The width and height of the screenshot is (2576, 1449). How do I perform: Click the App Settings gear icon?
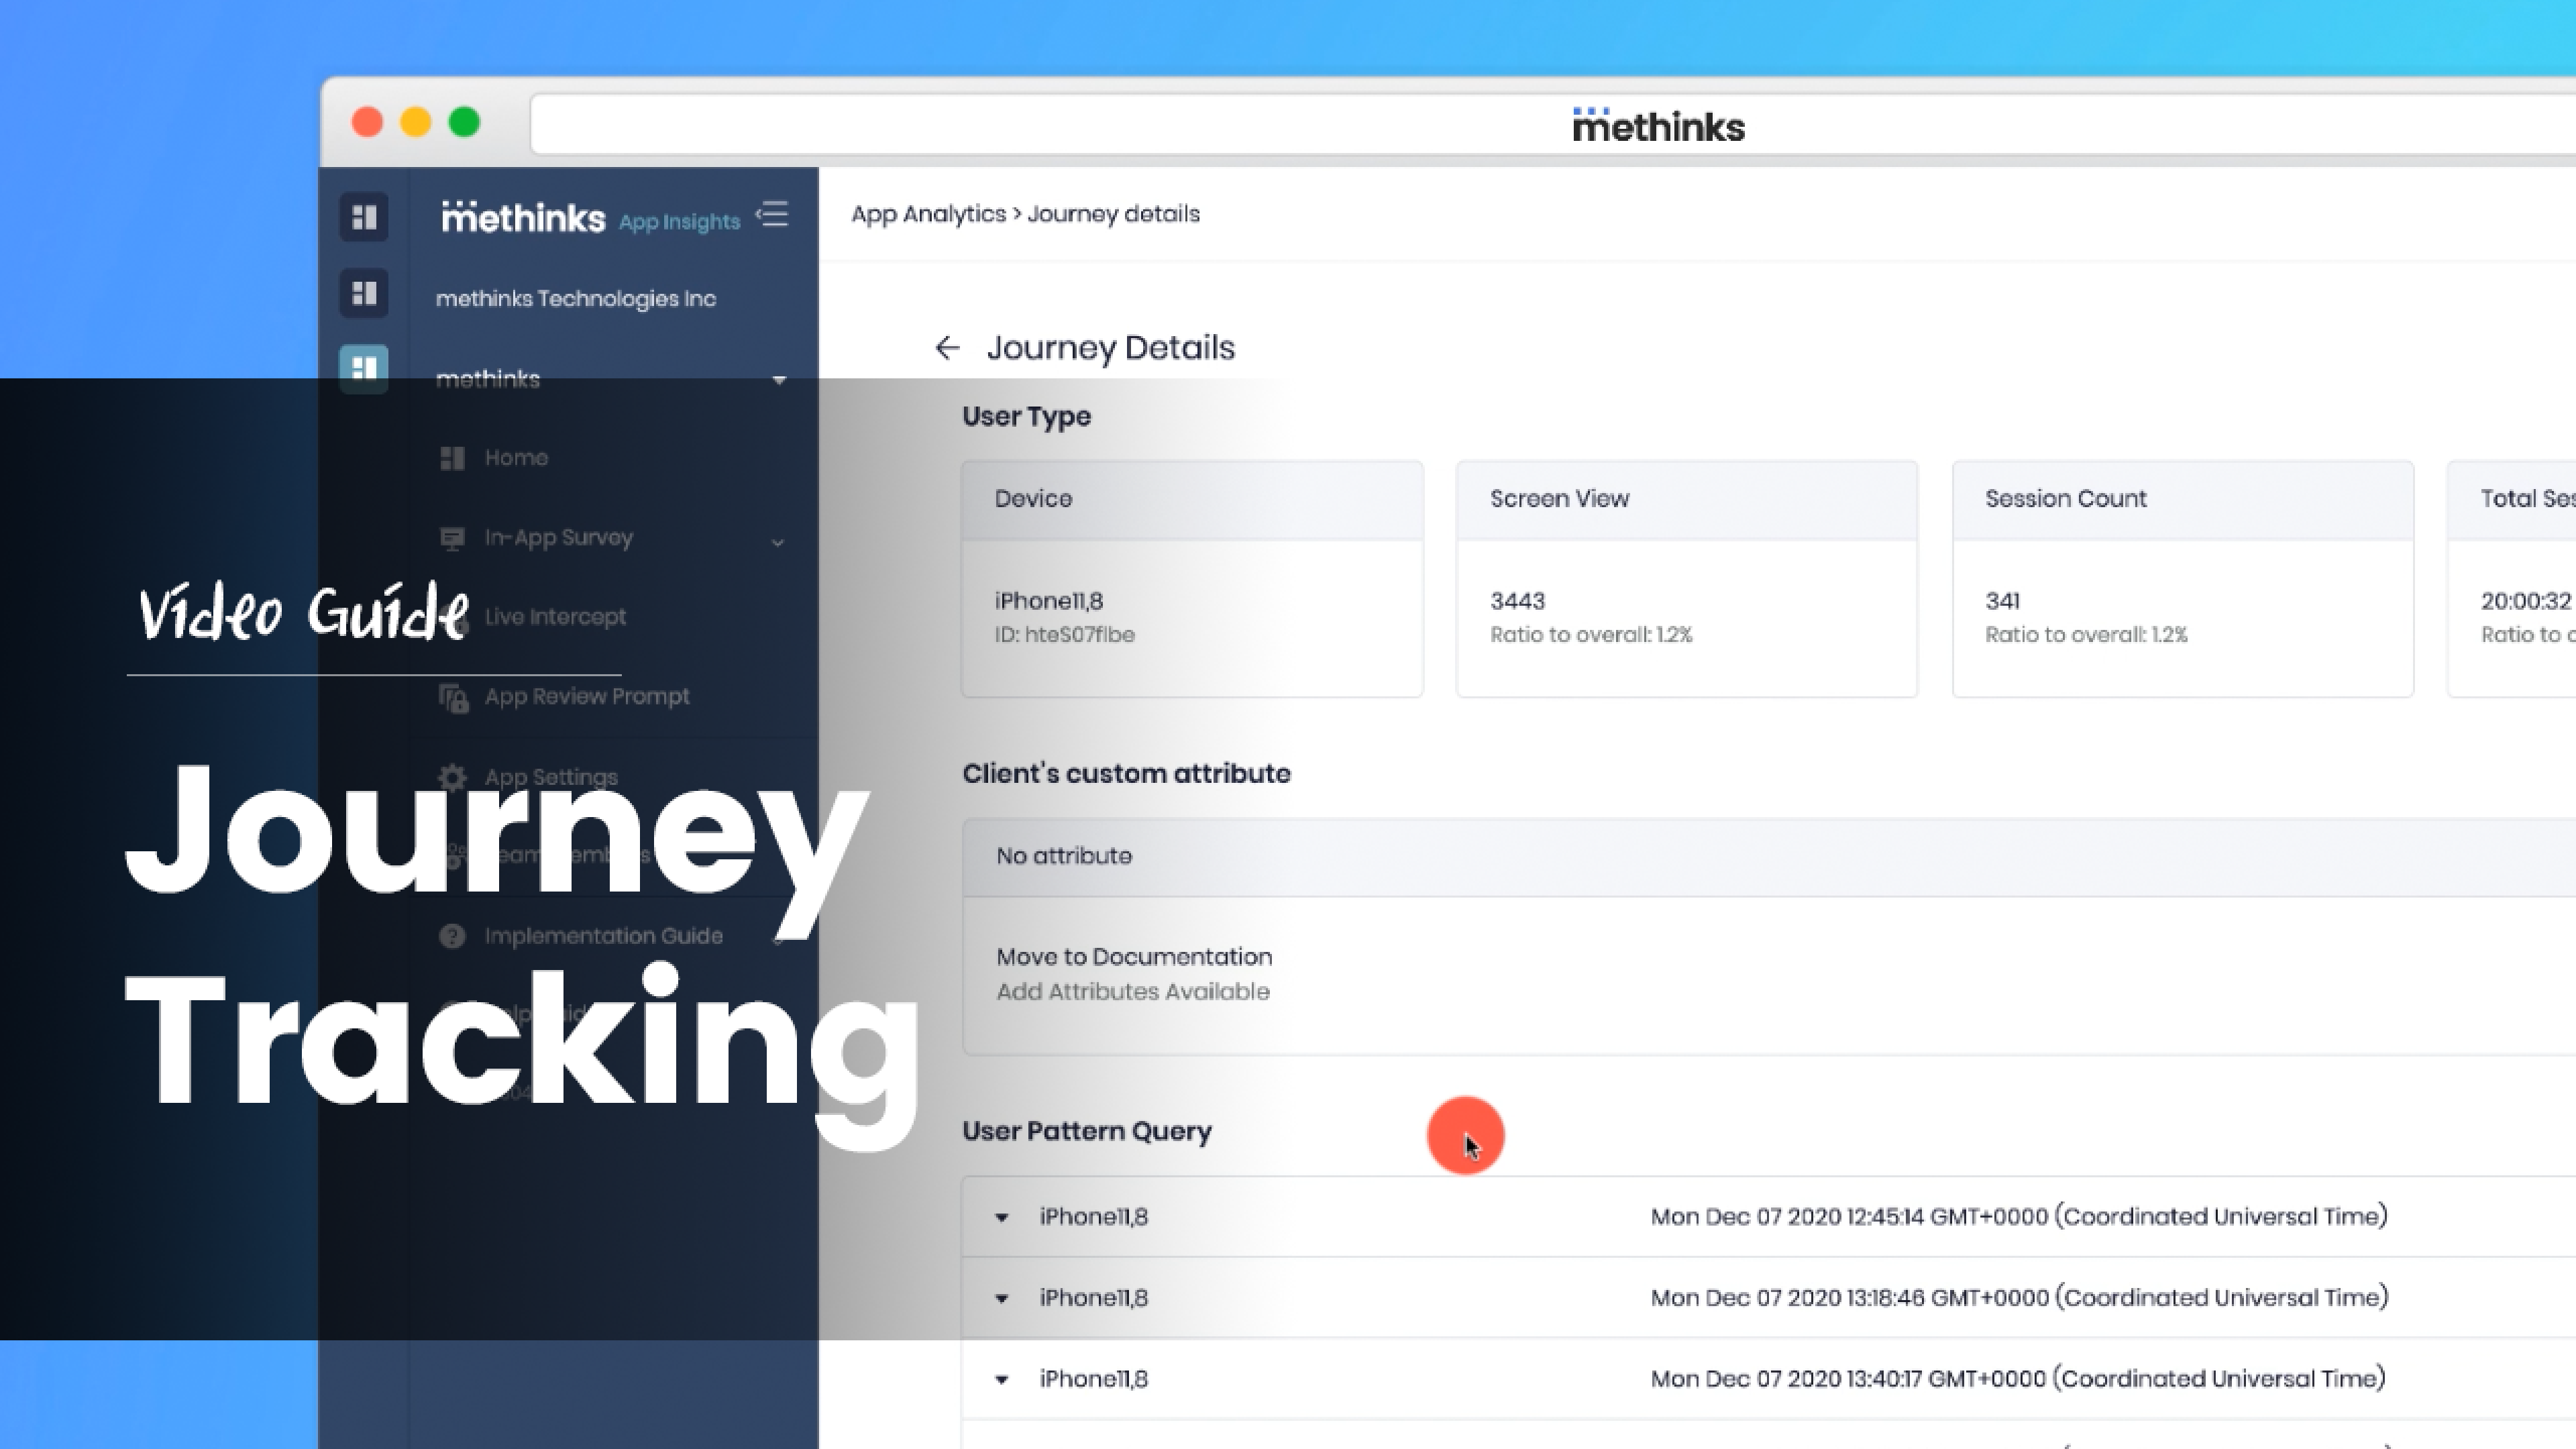tap(452, 777)
